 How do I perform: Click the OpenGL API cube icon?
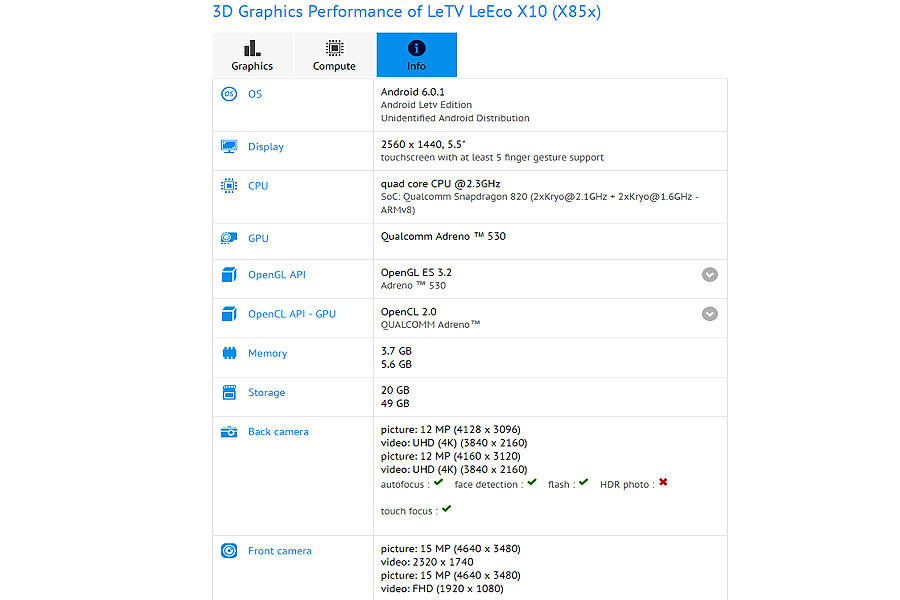coord(229,274)
